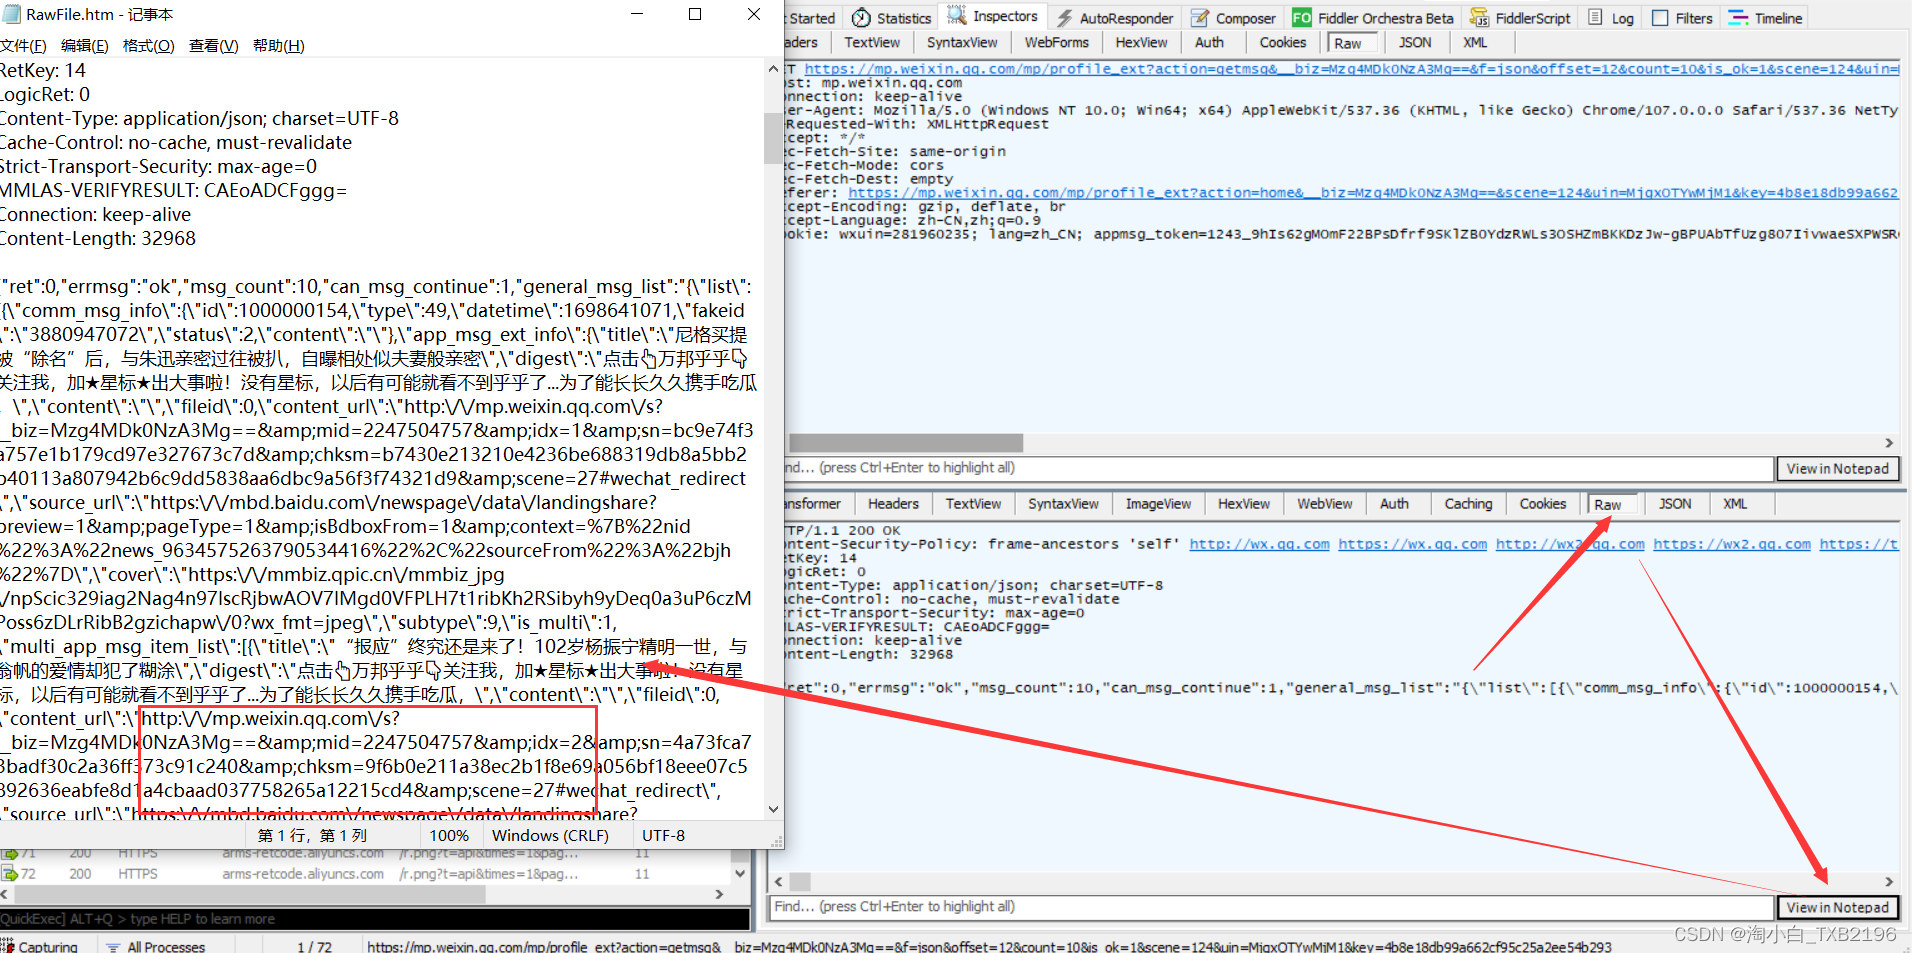Click the UTF-8 encoding status cell
Image resolution: width=1912 pixels, height=953 pixels.
coord(663,835)
